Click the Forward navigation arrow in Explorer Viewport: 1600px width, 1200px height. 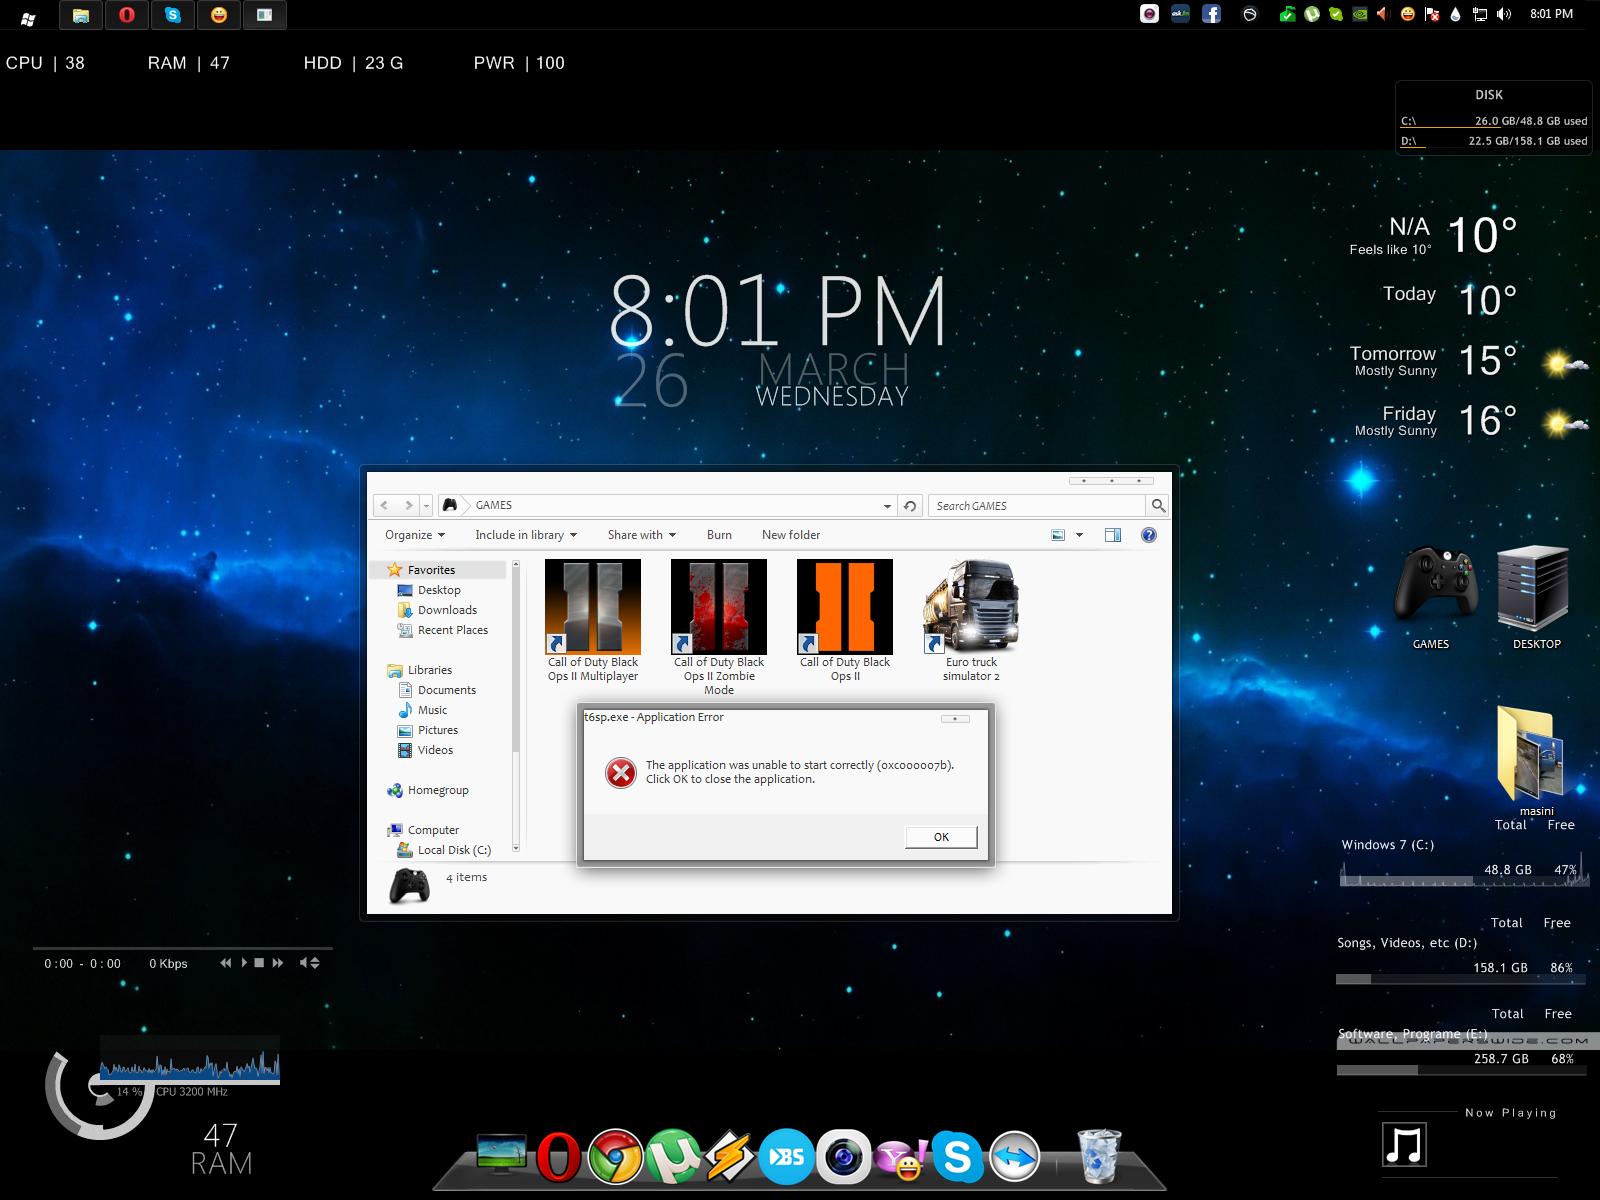[408, 506]
